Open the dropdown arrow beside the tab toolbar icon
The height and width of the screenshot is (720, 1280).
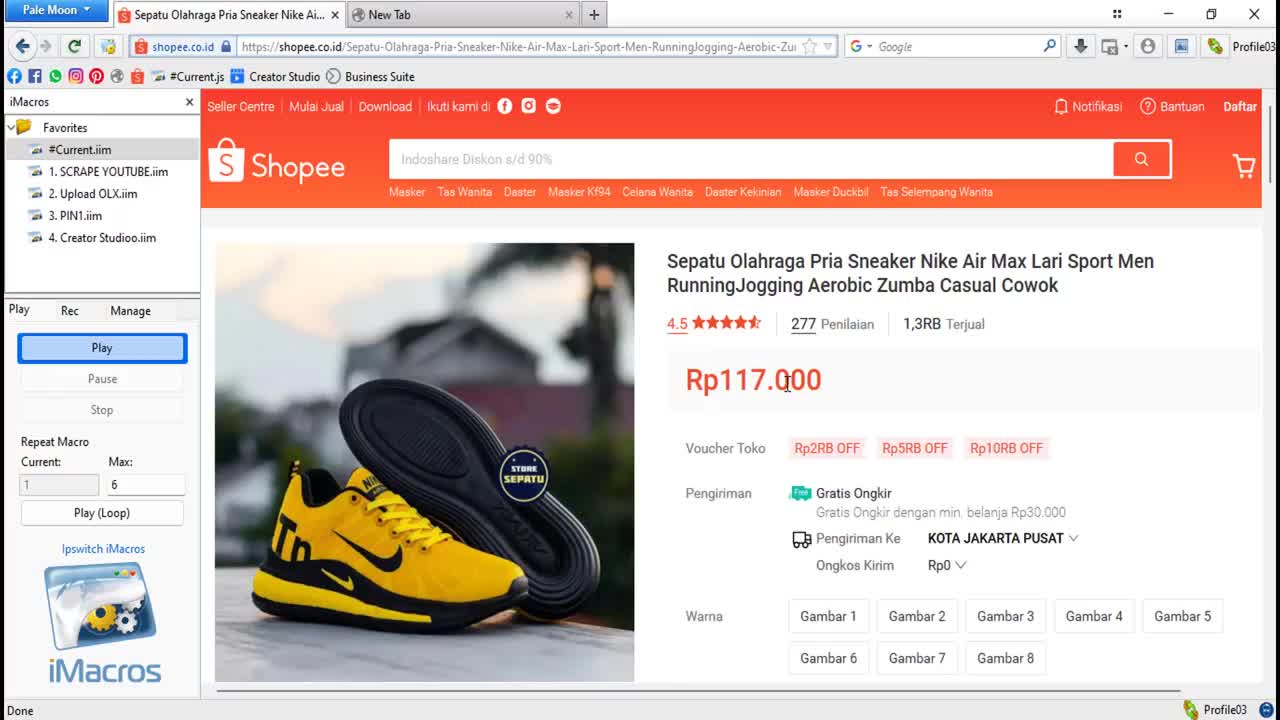coord(1125,46)
